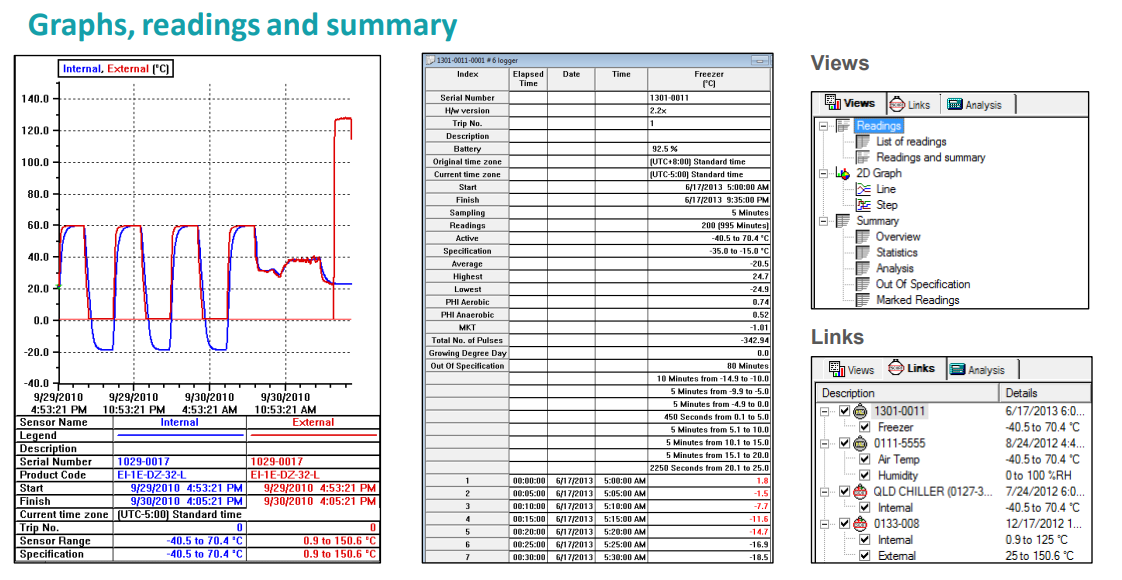Image resolution: width=1122 pixels, height=580 pixels.
Task: Collapse the Readings tree node
Action: point(824,126)
